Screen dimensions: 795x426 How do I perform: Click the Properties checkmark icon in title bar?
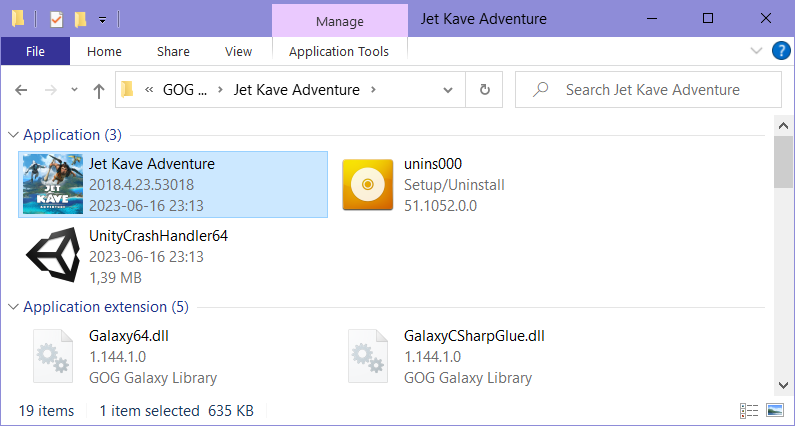pos(56,19)
